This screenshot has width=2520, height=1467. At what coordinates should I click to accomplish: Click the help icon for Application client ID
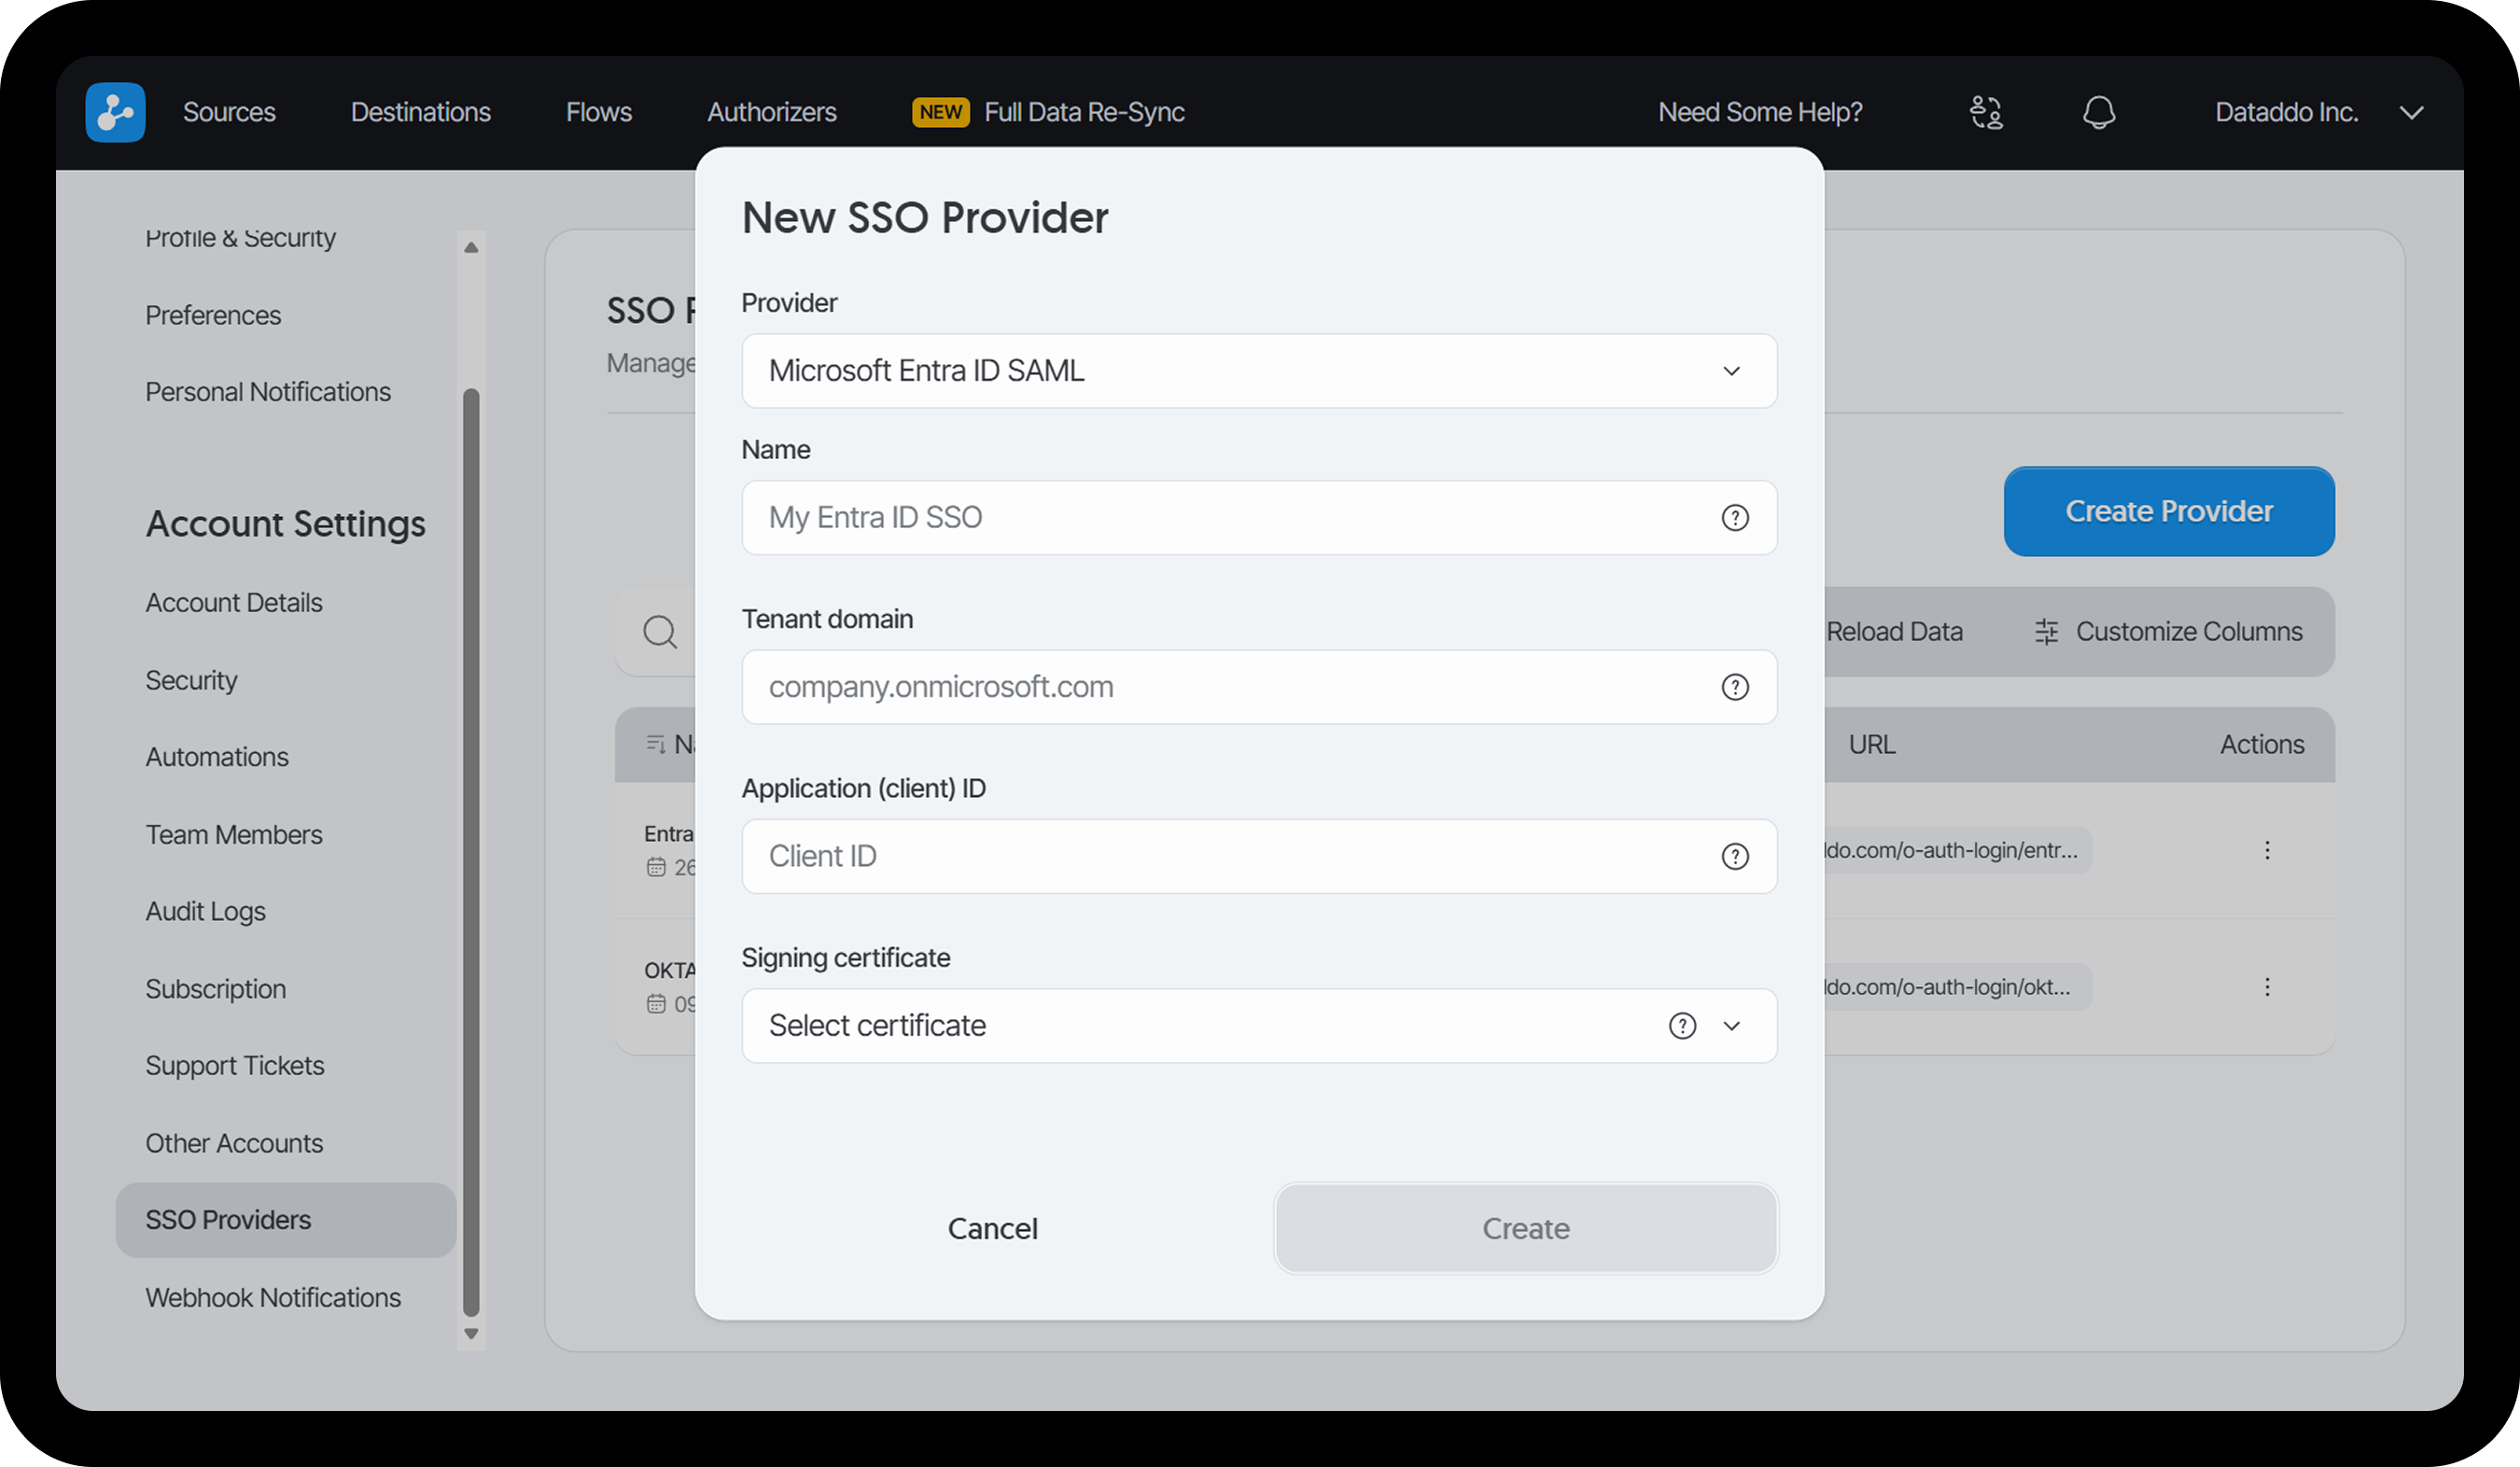[1735, 856]
